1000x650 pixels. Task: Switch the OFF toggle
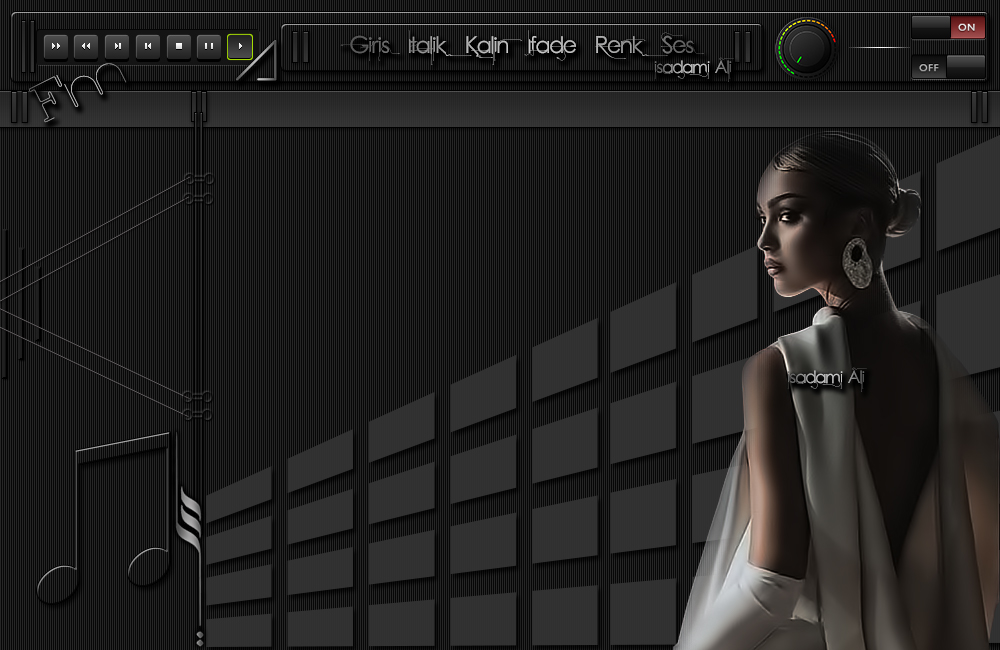coord(948,67)
